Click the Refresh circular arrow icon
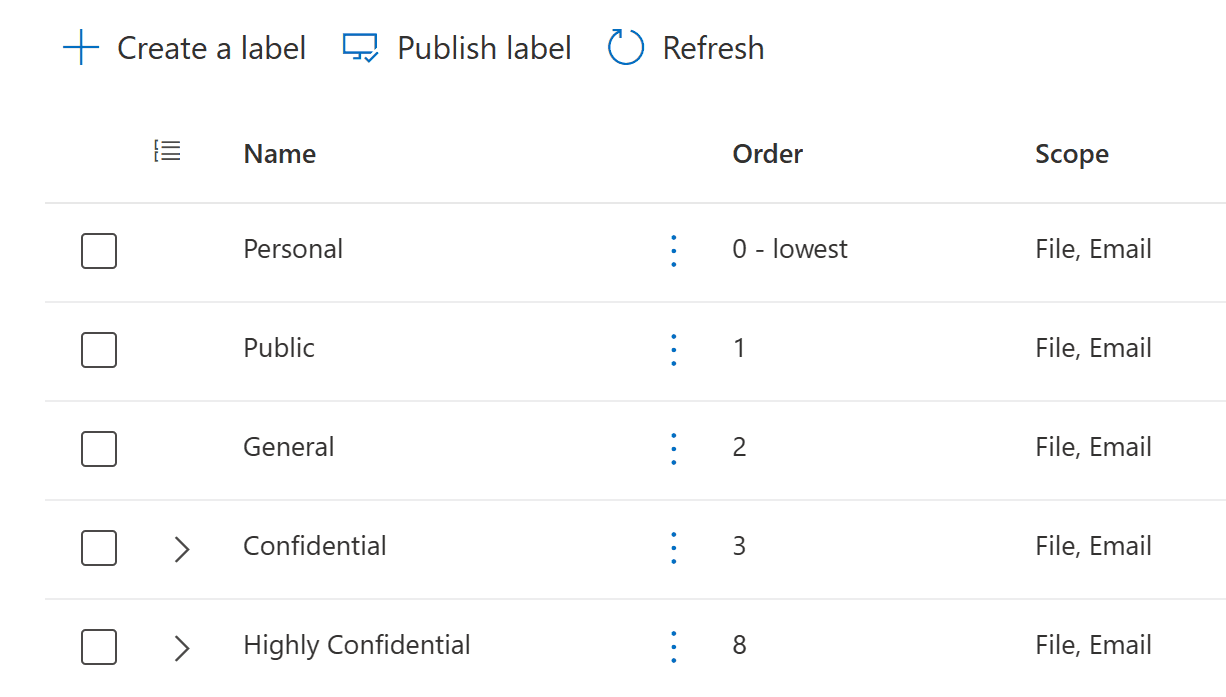This screenshot has height=697, width=1226. [x=624, y=47]
